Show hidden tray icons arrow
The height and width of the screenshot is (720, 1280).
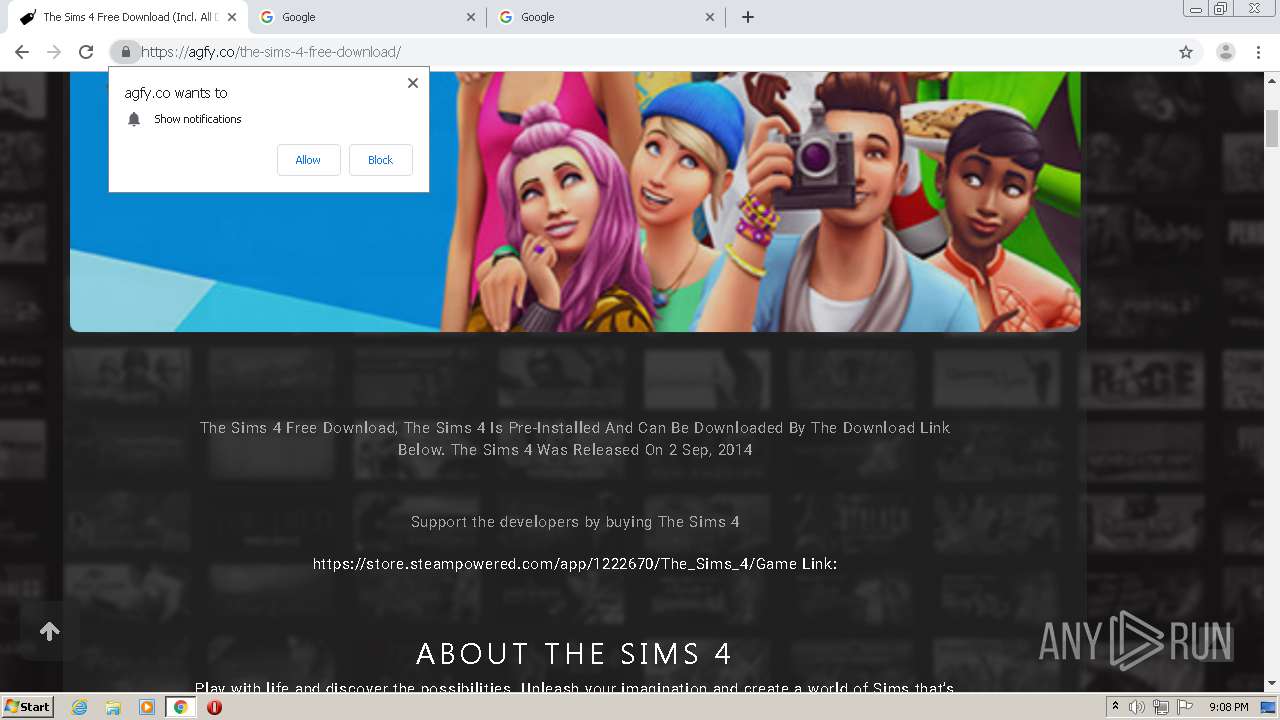point(1115,707)
